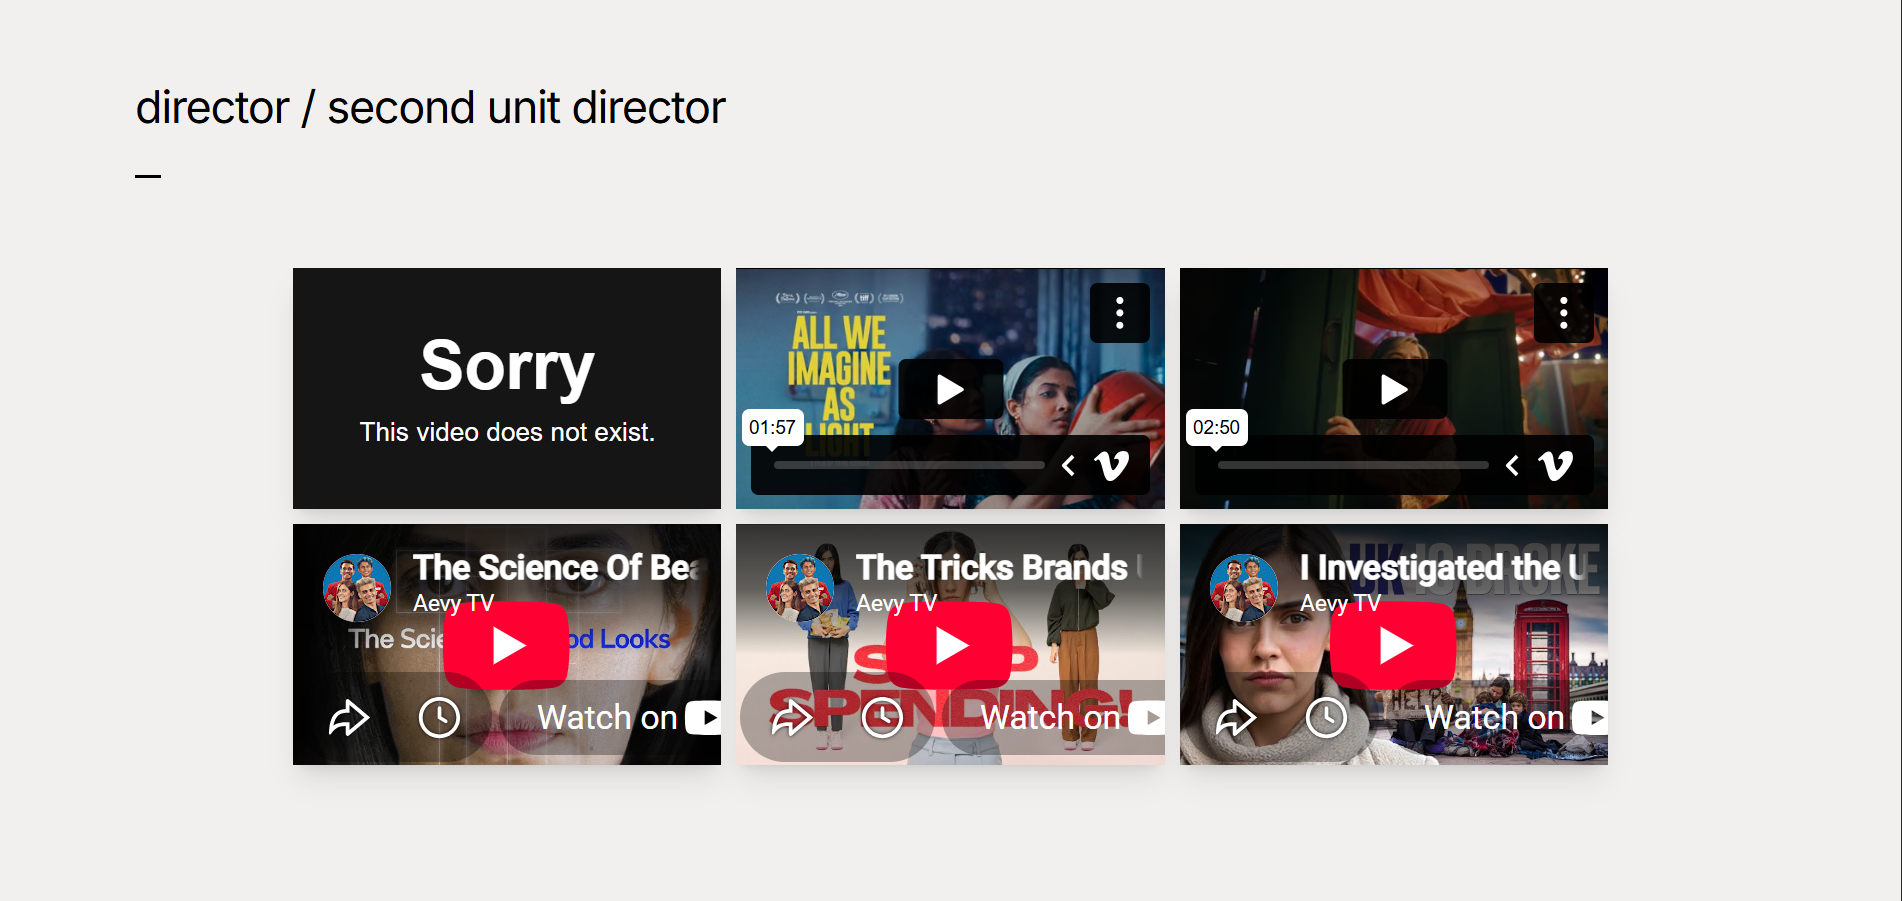
Task: Add I Investigated video to Watch Later
Action: (1326, 717)
